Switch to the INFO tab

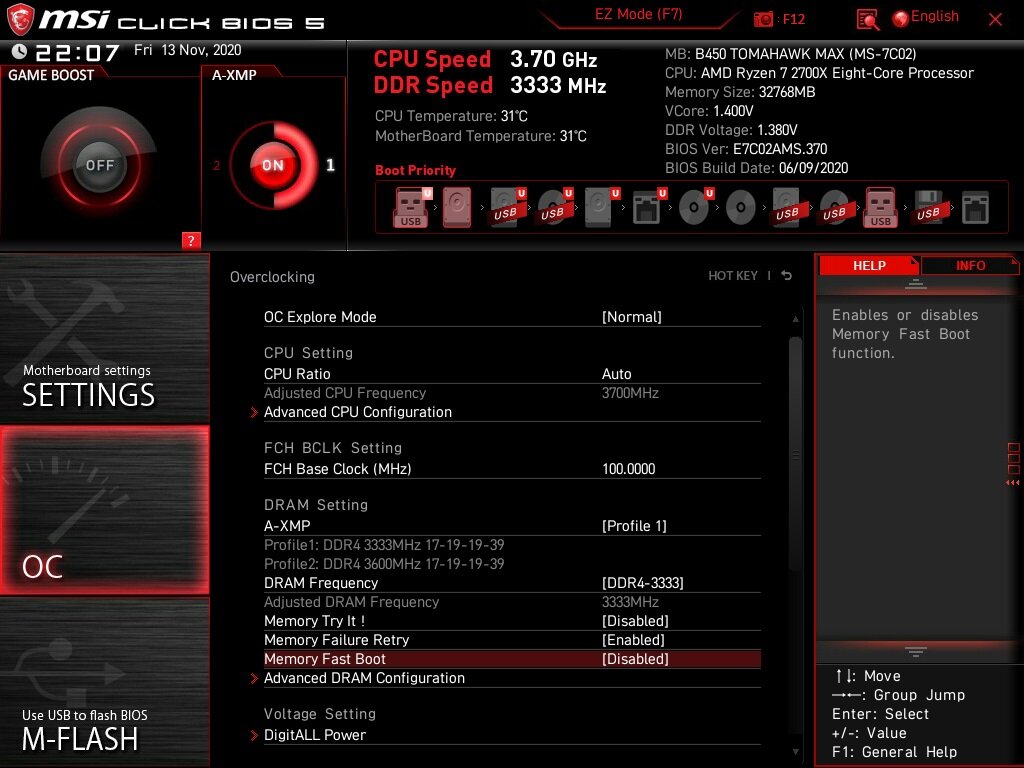click(970, 265)
